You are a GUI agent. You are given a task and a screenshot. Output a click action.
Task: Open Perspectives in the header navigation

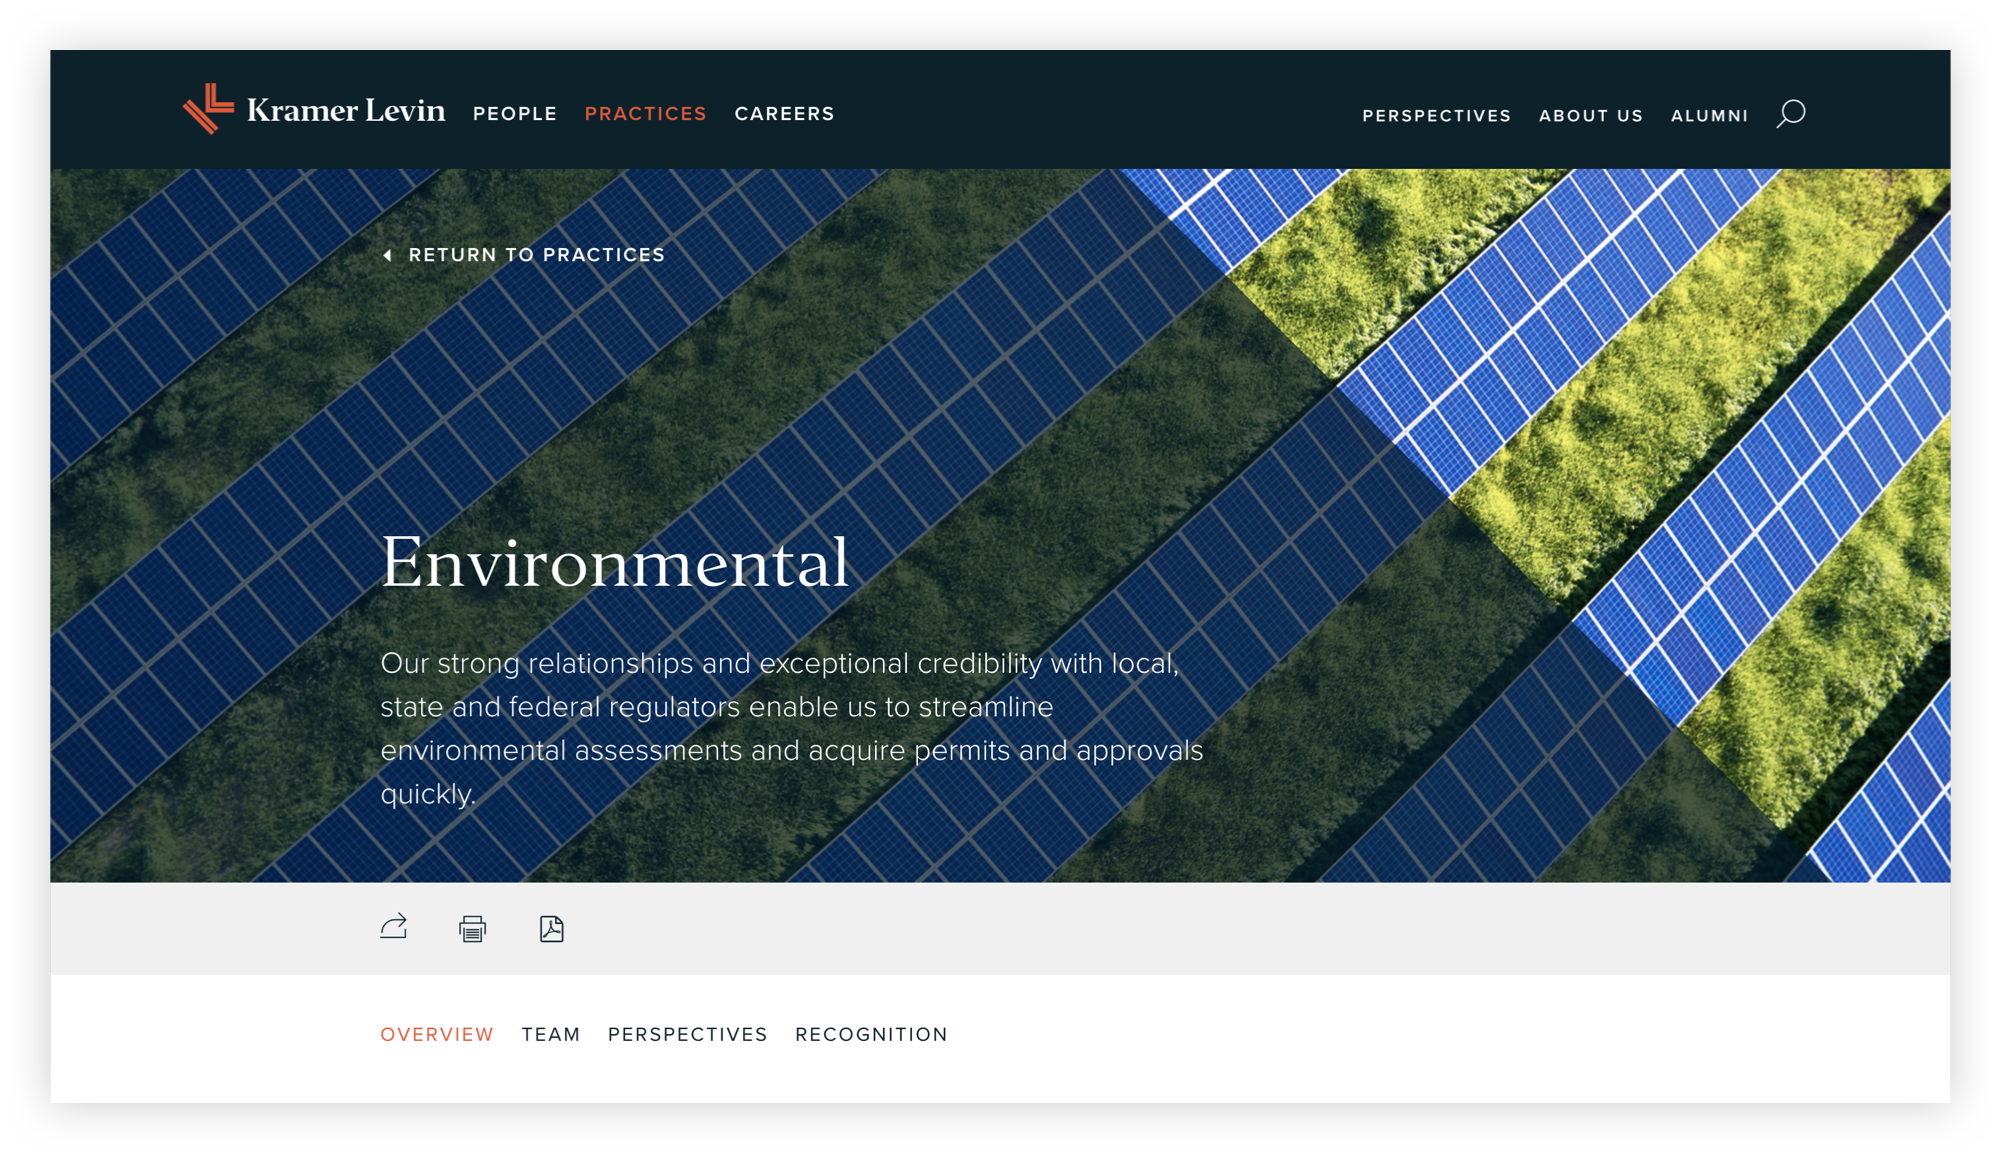(x=1436, y=116)
